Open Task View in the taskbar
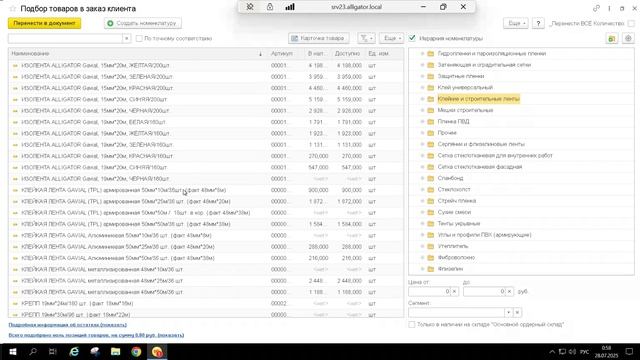640x360 pixels. tap(53, 352)
